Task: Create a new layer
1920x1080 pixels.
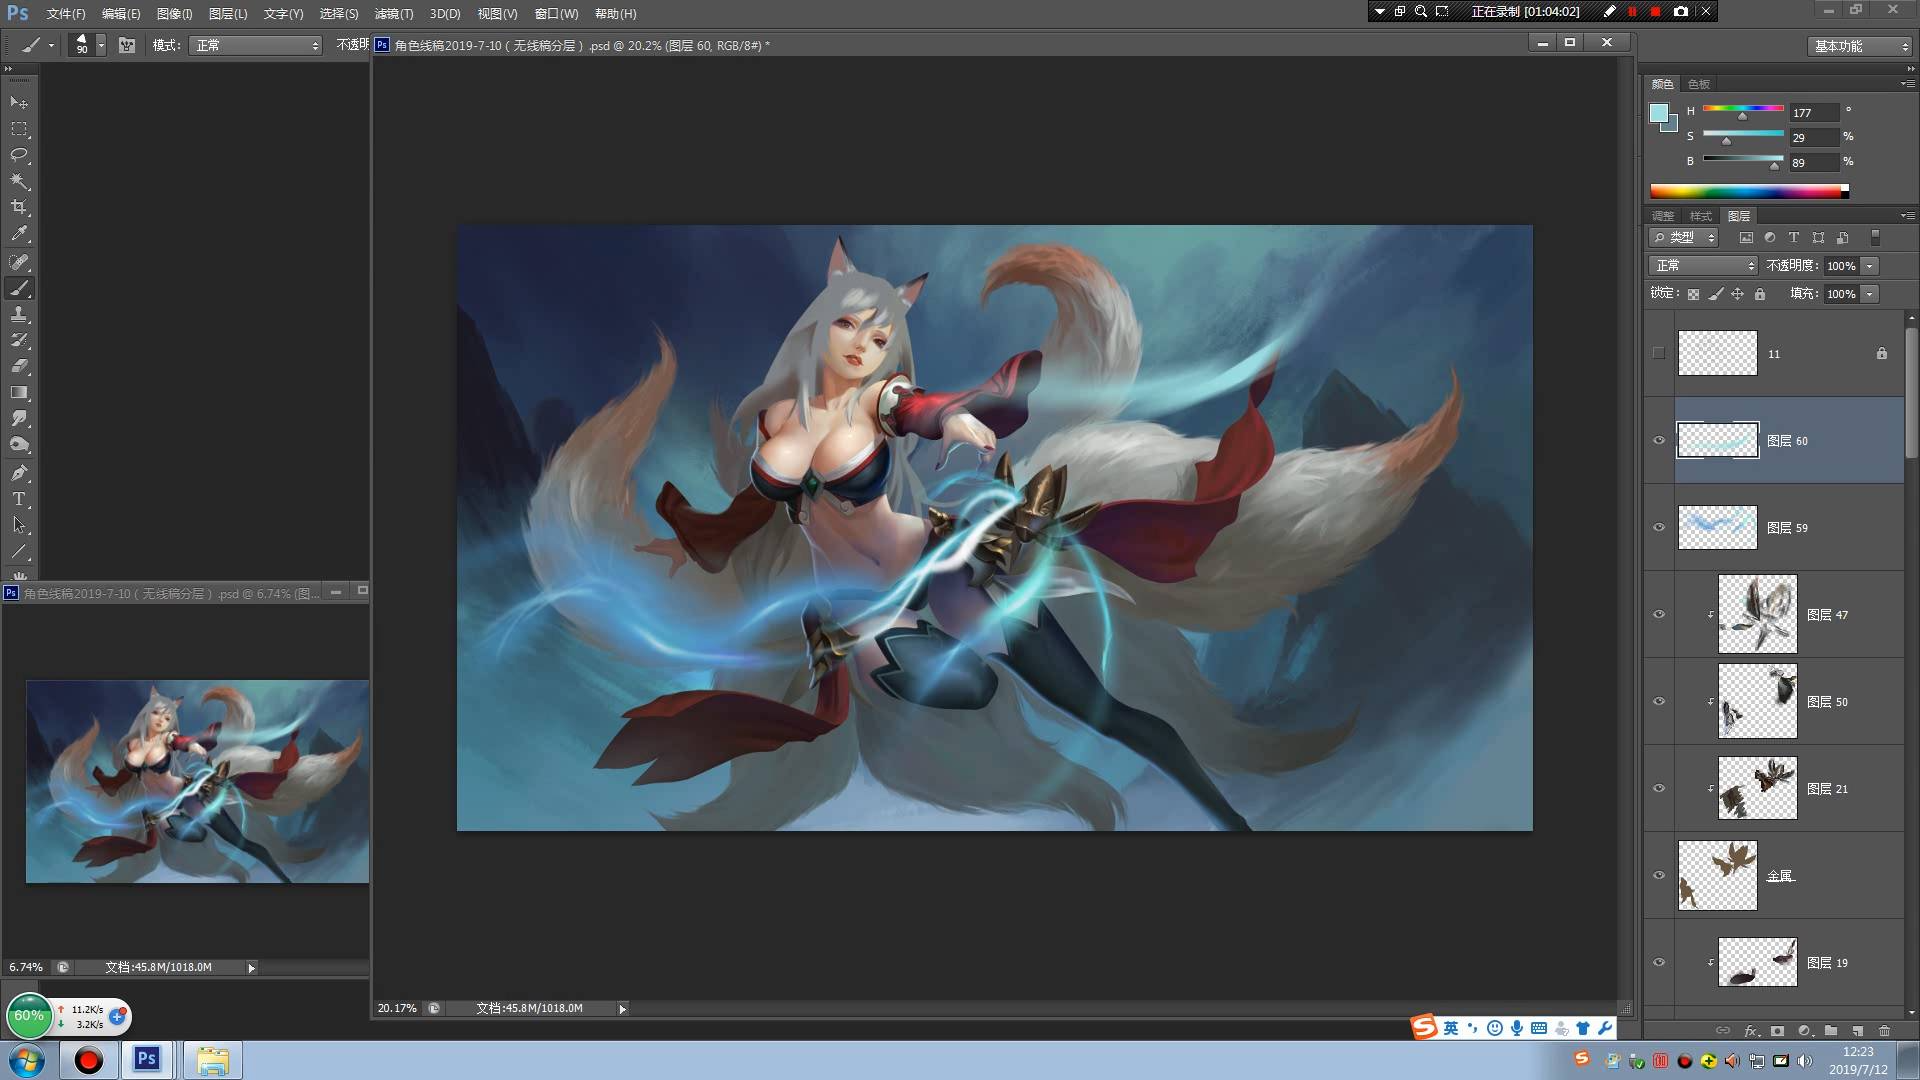Action: coord(1858,1030)
